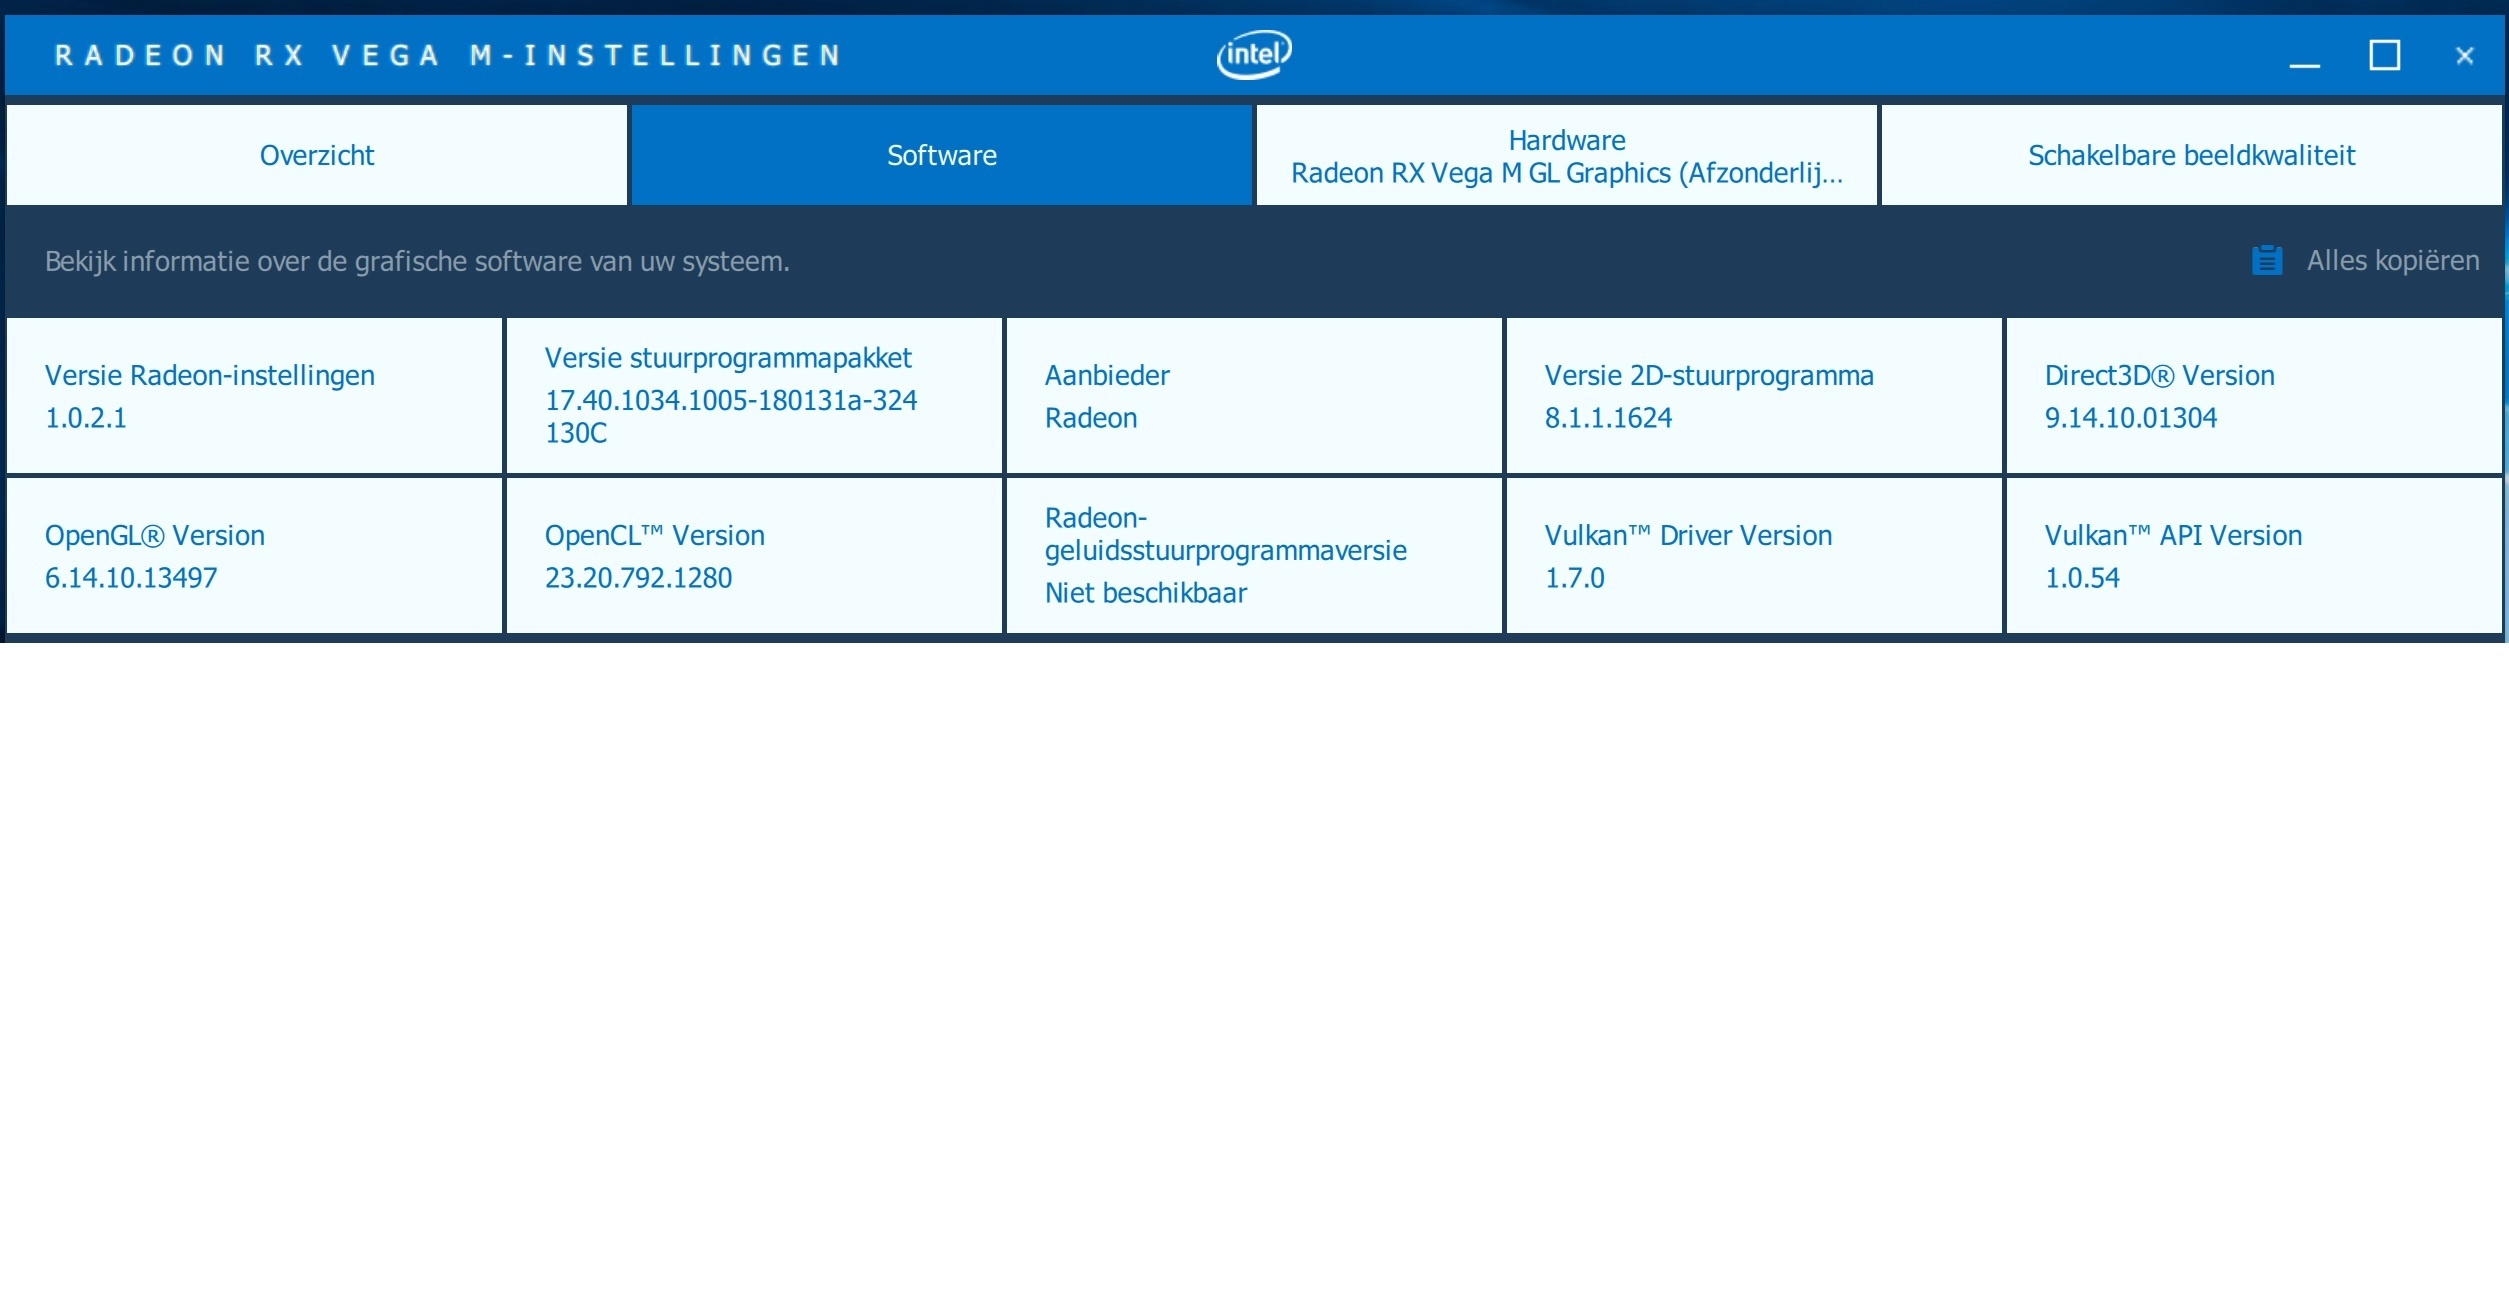Select the Vulkan API Version tile
The width and height of the screenshot is (2509, 1296).
tap(2254, 556)
